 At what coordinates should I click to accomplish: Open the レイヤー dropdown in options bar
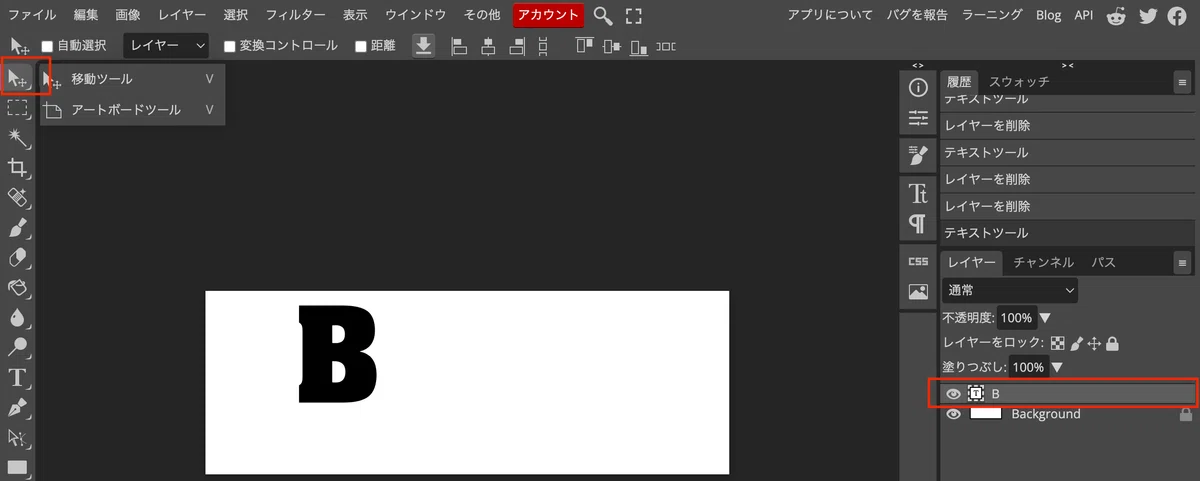[167, 46]
